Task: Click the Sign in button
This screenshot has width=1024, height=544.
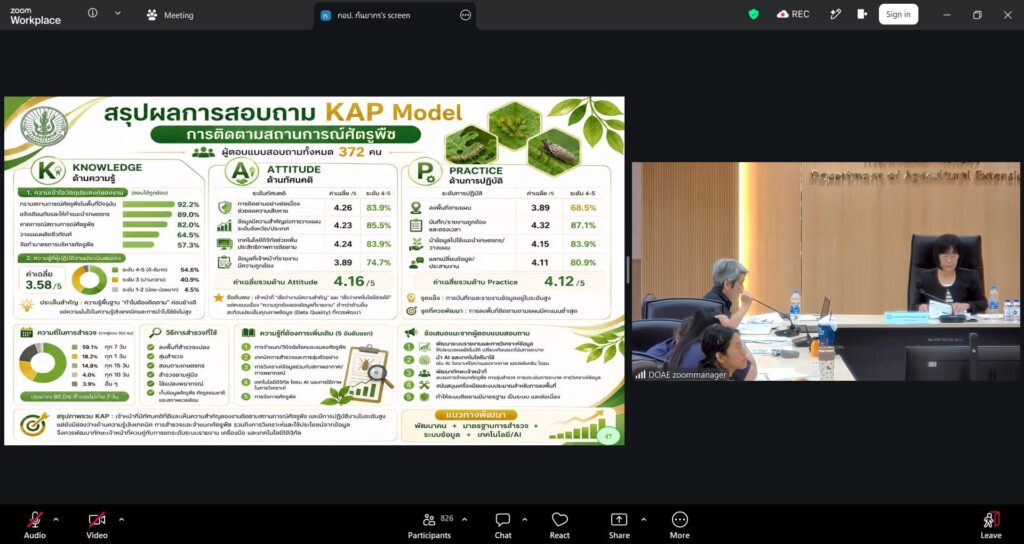Action: (898, 14)
